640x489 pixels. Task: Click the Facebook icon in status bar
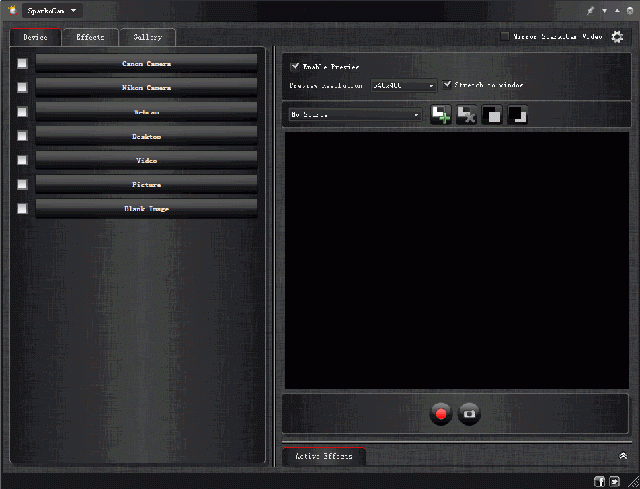click(599, 481)
